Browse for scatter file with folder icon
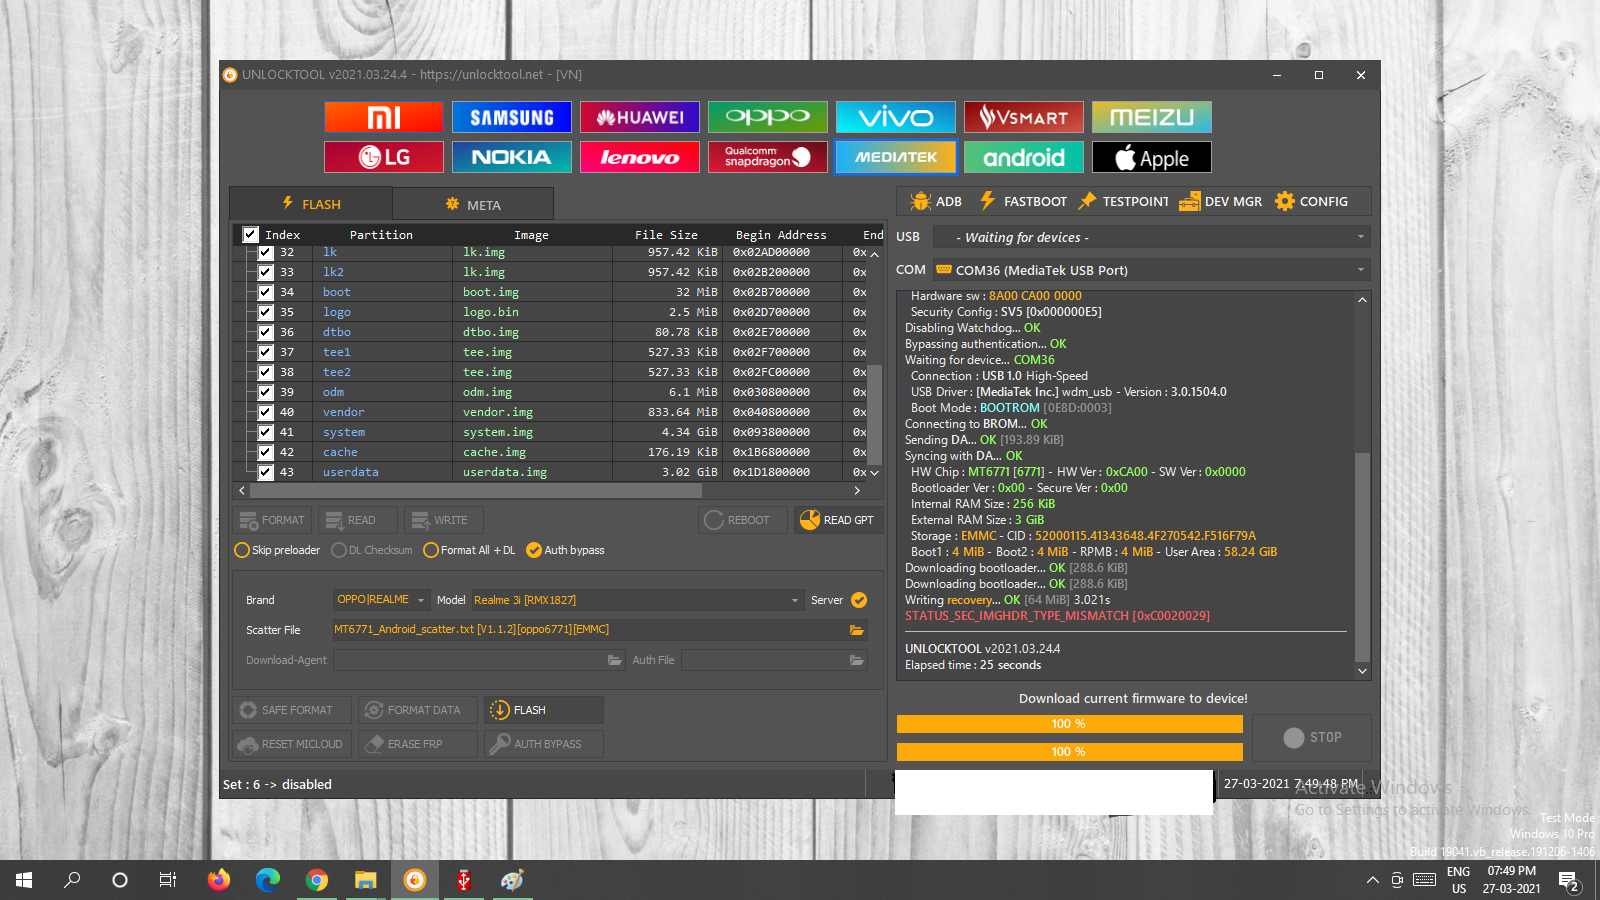This screenshot has height=900, width=1600. pyautogui.click(x=856, y=630)
